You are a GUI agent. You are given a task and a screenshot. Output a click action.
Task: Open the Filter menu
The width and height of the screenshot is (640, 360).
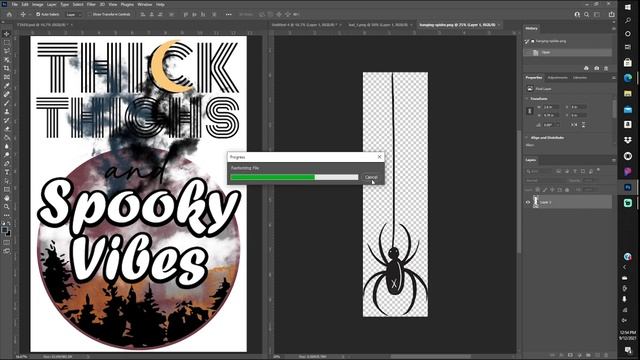[91, 4]
